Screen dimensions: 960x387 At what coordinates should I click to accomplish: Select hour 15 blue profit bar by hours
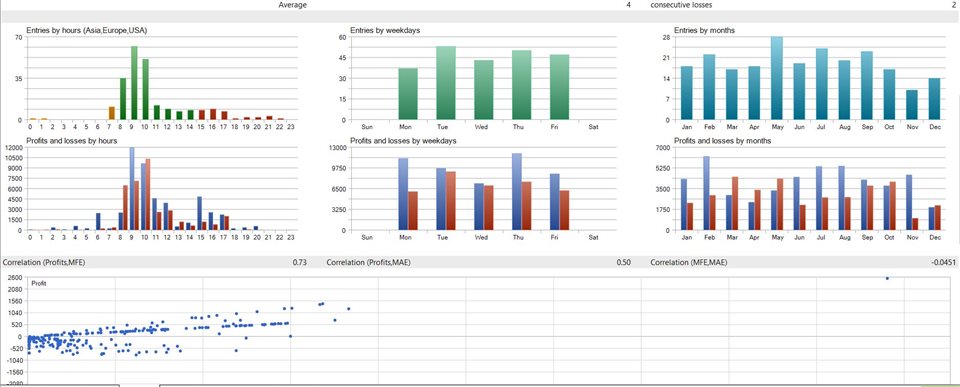coord(200,213)
